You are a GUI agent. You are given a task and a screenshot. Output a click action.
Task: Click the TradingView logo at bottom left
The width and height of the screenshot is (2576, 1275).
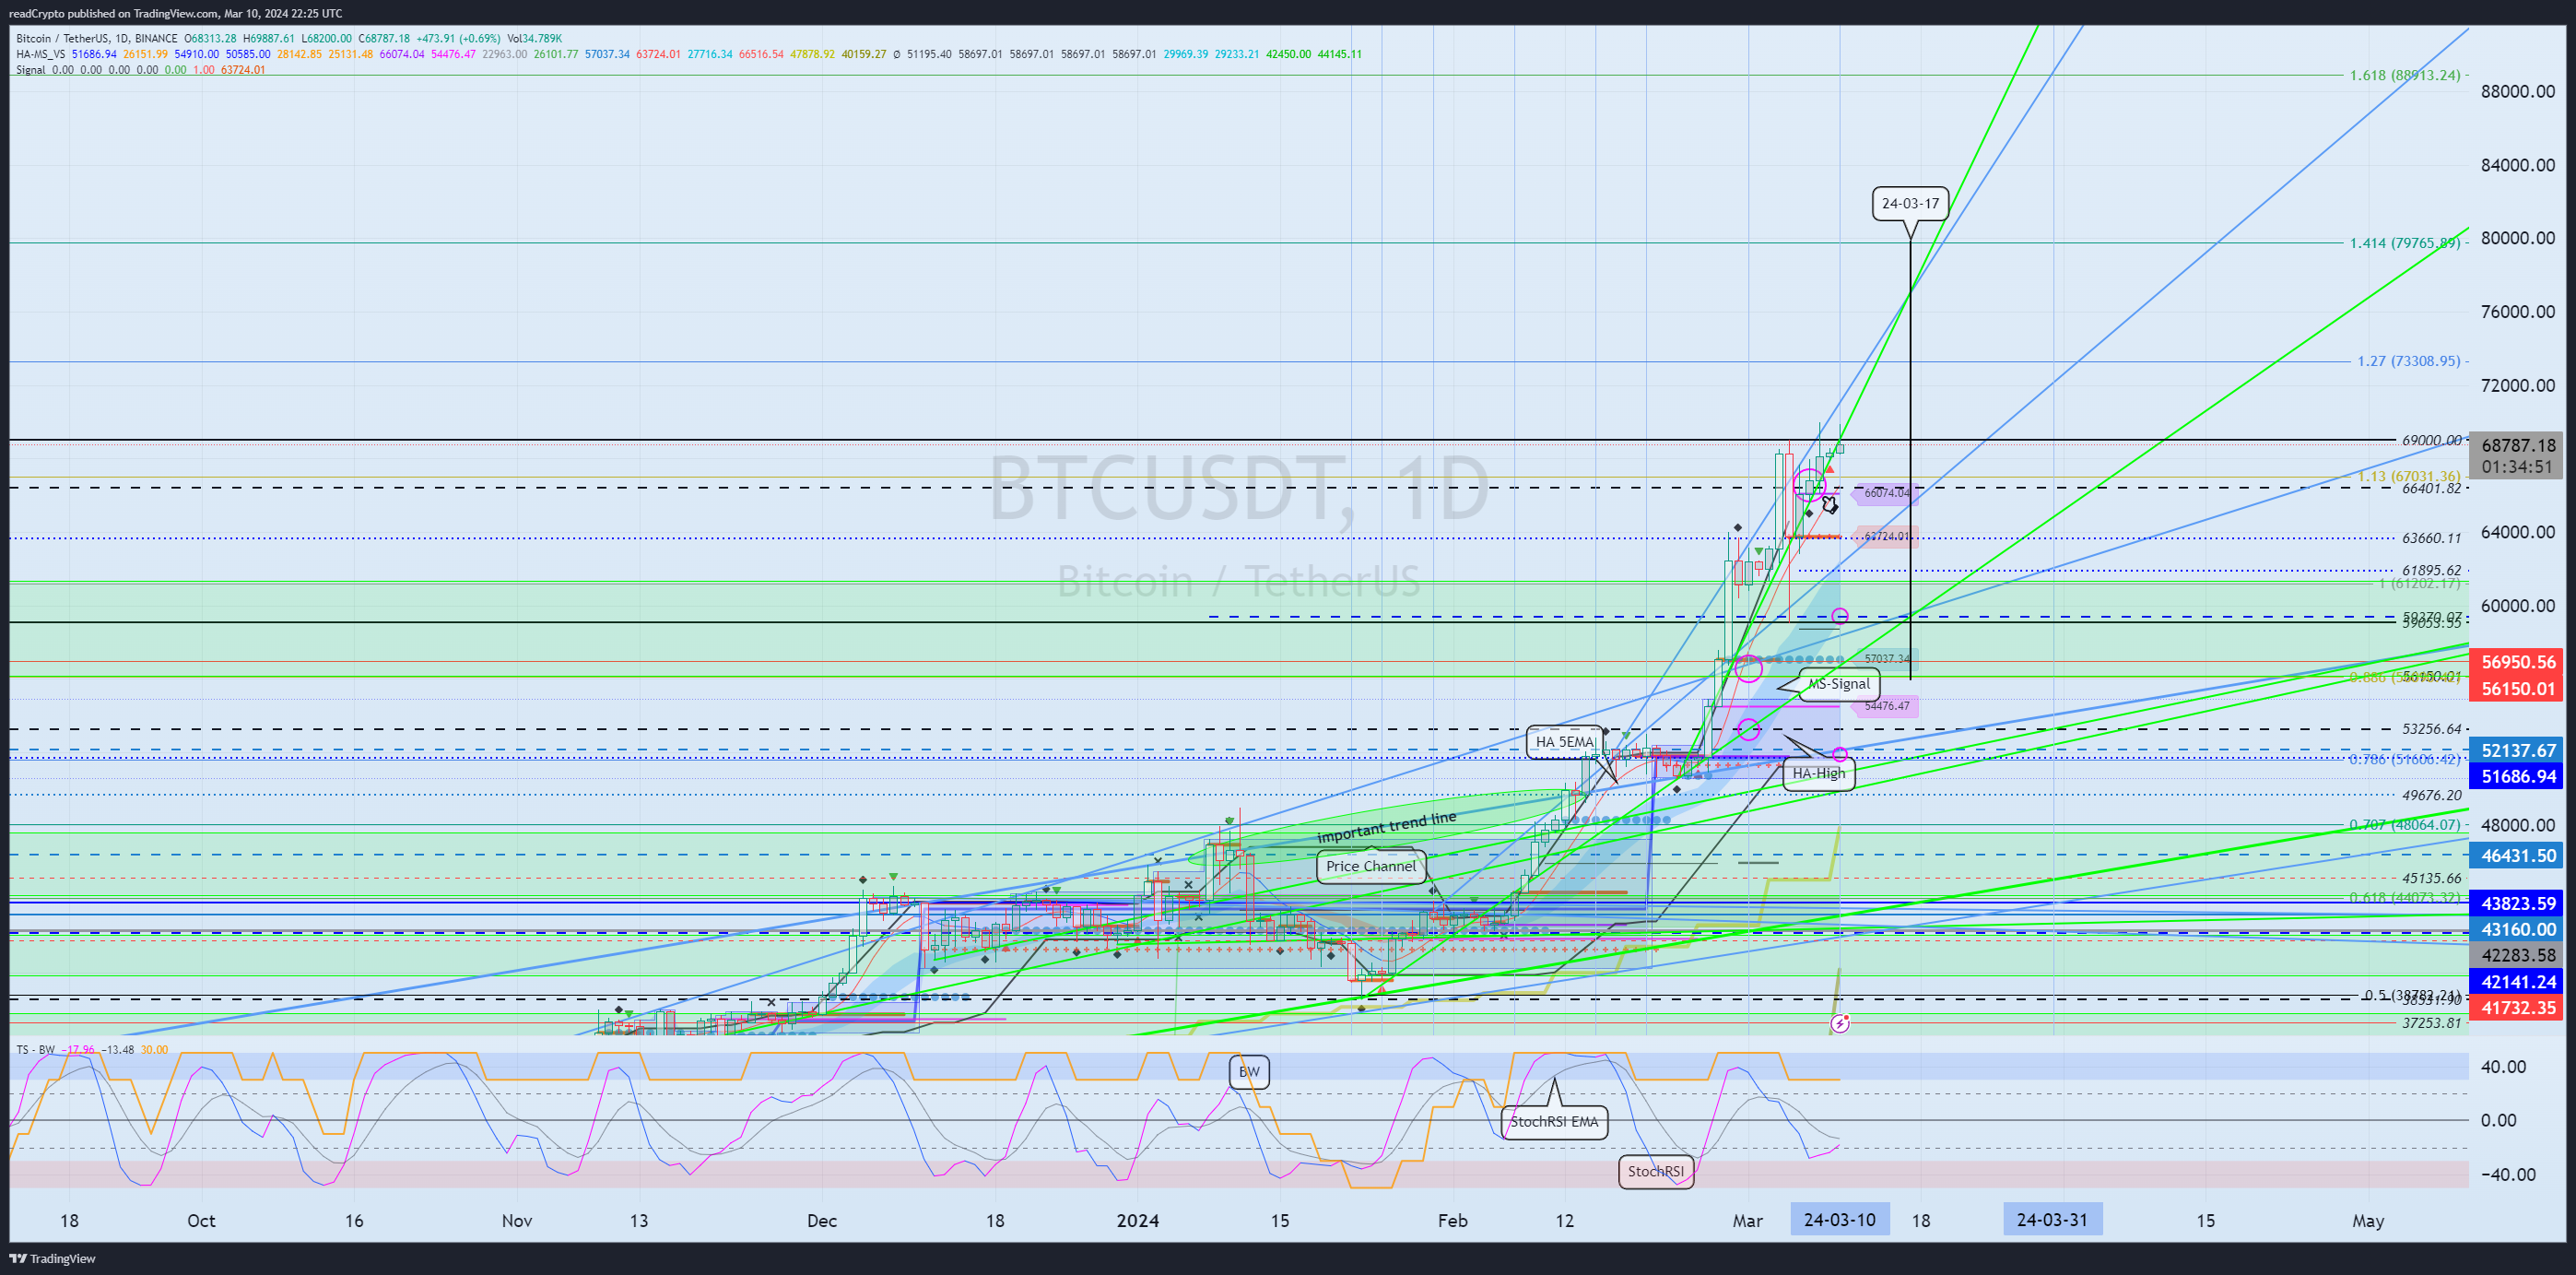pos(52,1258)
